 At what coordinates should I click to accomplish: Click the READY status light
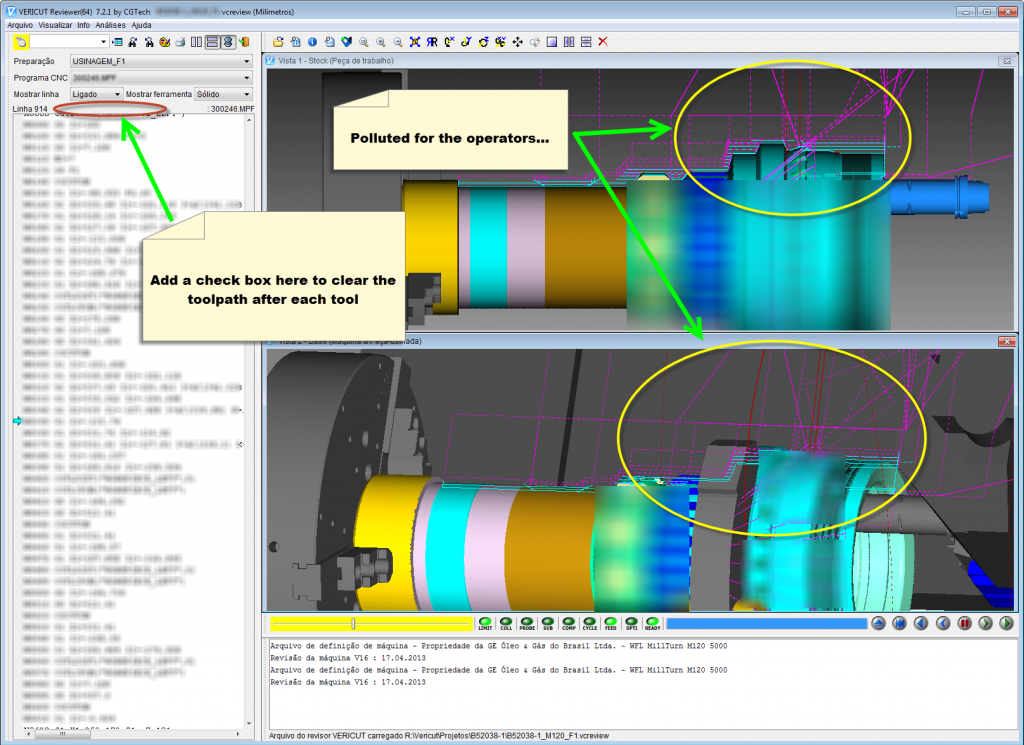pos(652,624)
